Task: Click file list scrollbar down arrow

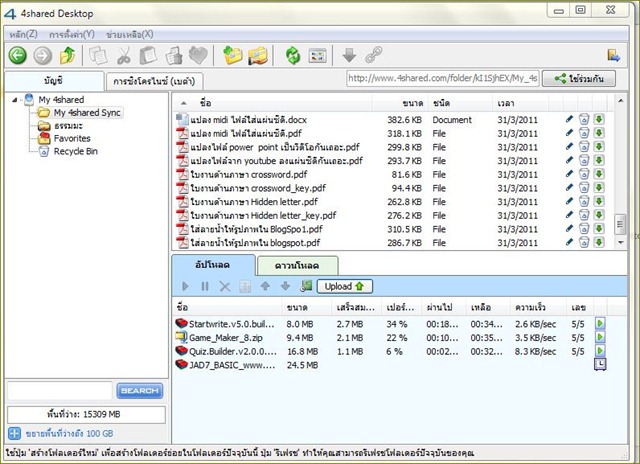Action: coord(620,242)
